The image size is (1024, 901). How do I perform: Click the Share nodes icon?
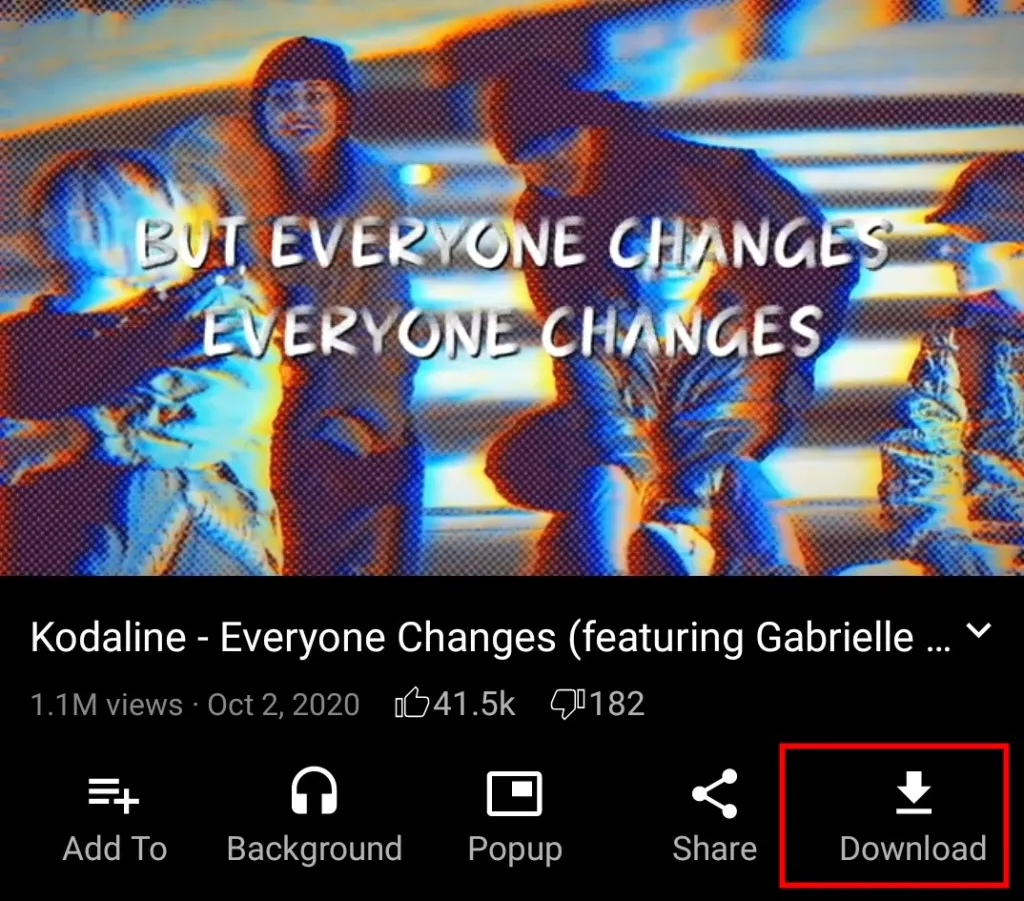pos(714,793)
